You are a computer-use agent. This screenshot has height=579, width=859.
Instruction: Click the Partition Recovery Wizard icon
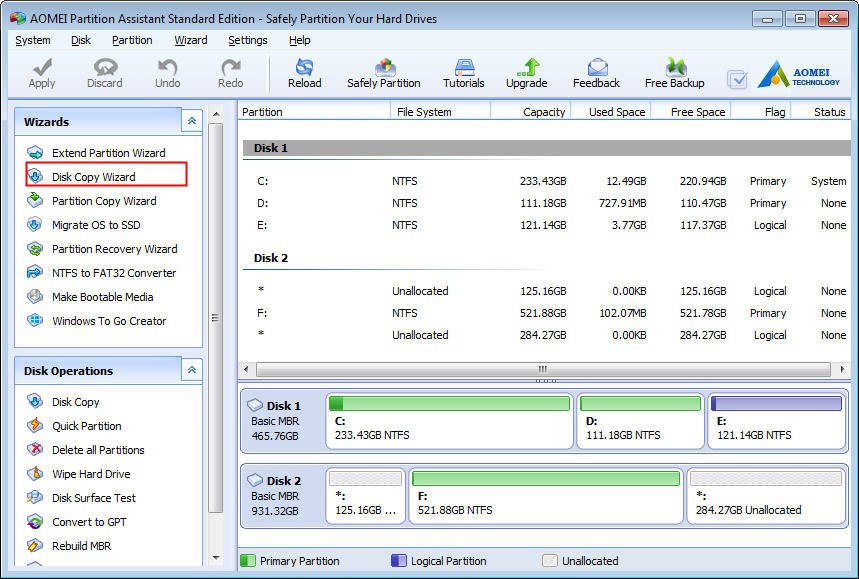tap(35, 249)
